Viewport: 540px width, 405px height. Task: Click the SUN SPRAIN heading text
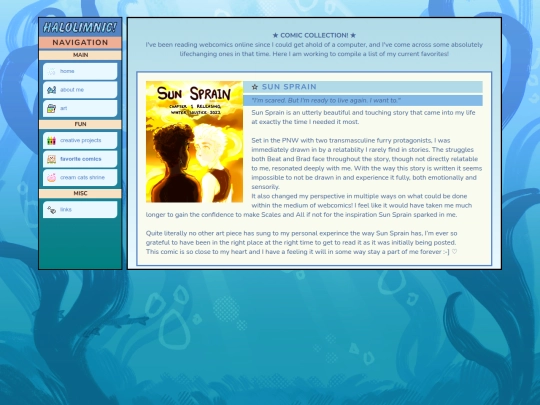click(x=289, y=87)
